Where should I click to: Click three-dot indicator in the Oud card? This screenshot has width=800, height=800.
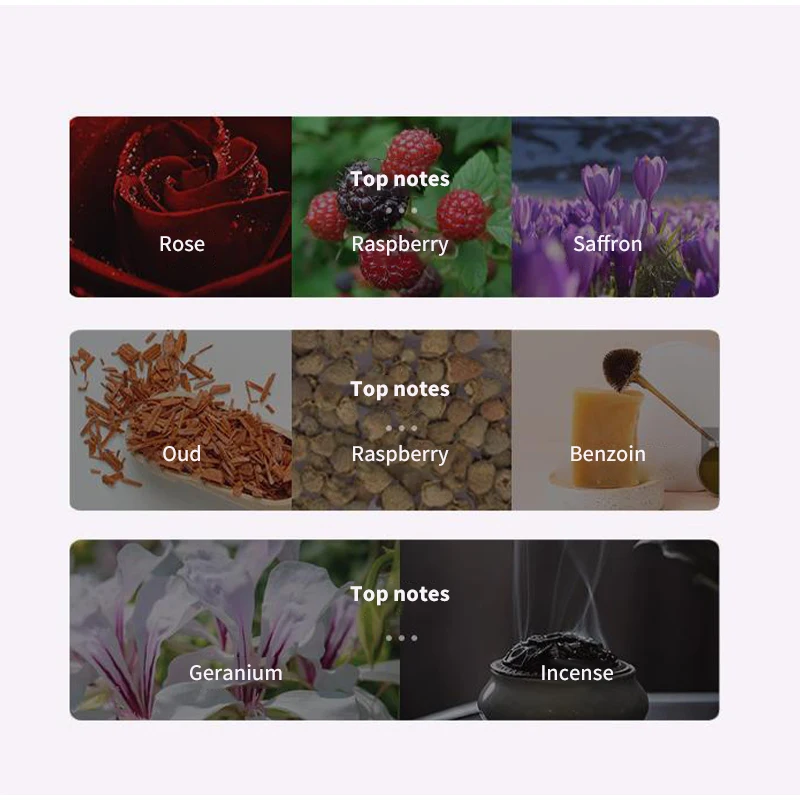click(x=402, y=428)
